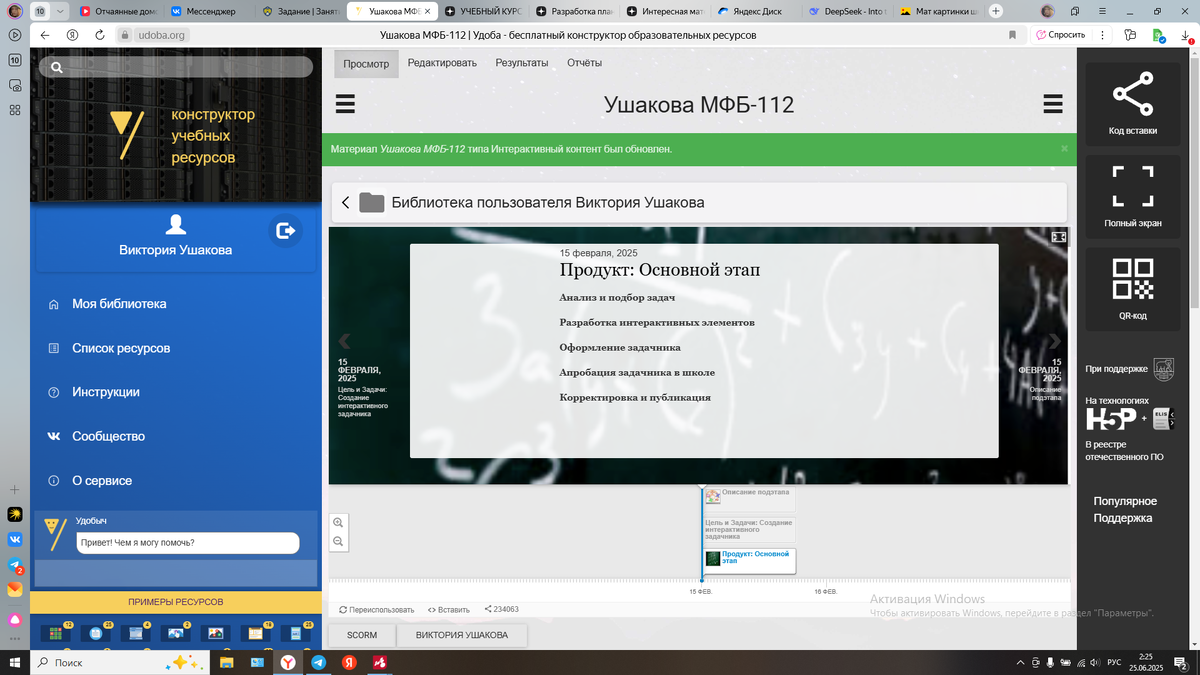Open the H5P technology logo
This screenshot has height=675, width=1200.
point(1111,419)
